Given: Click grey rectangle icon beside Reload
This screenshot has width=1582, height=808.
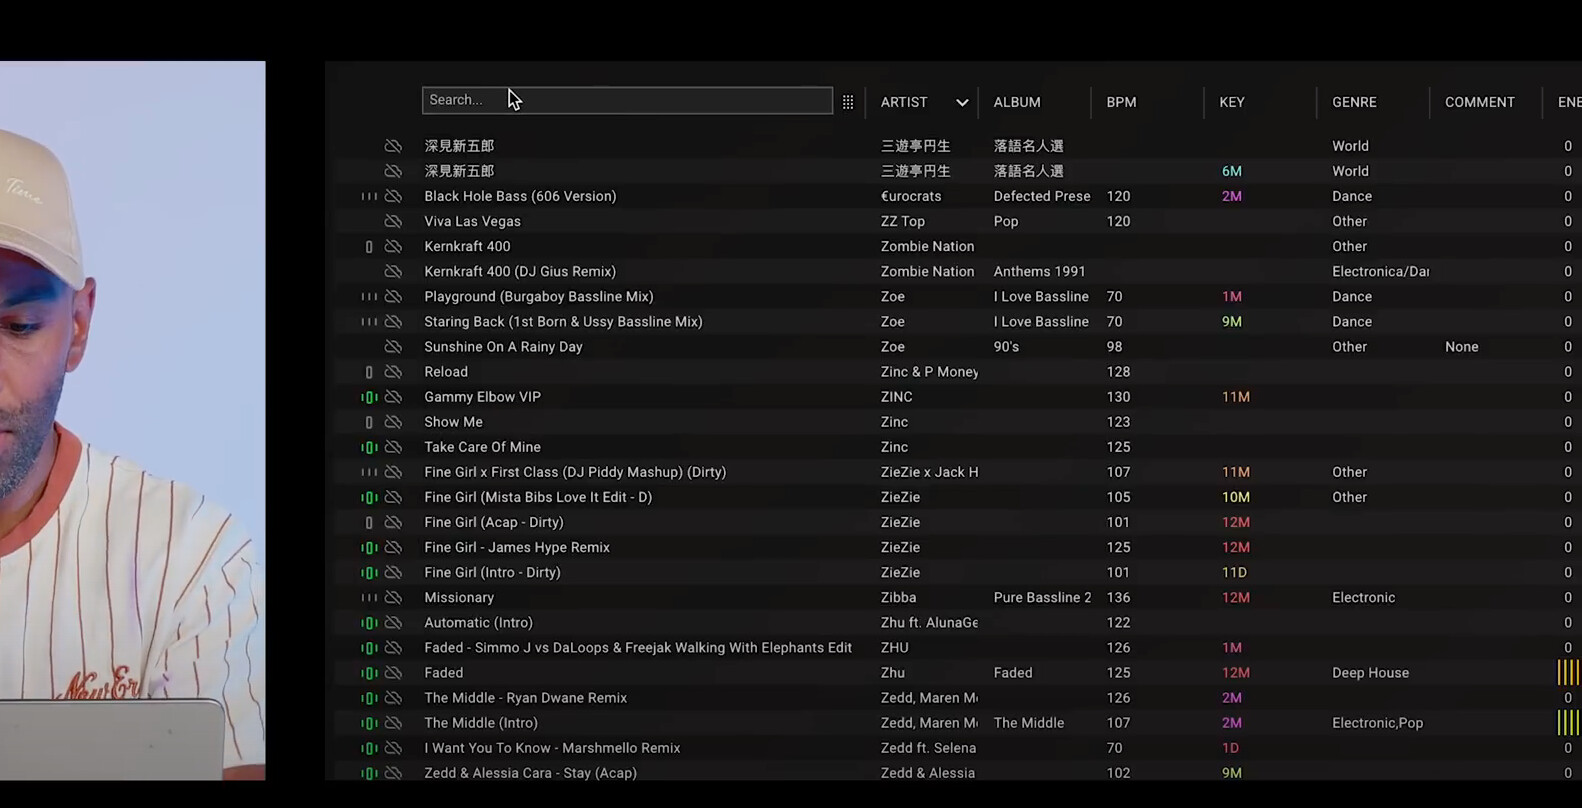Looking at the screenshot, I should (x=369, y=372).
